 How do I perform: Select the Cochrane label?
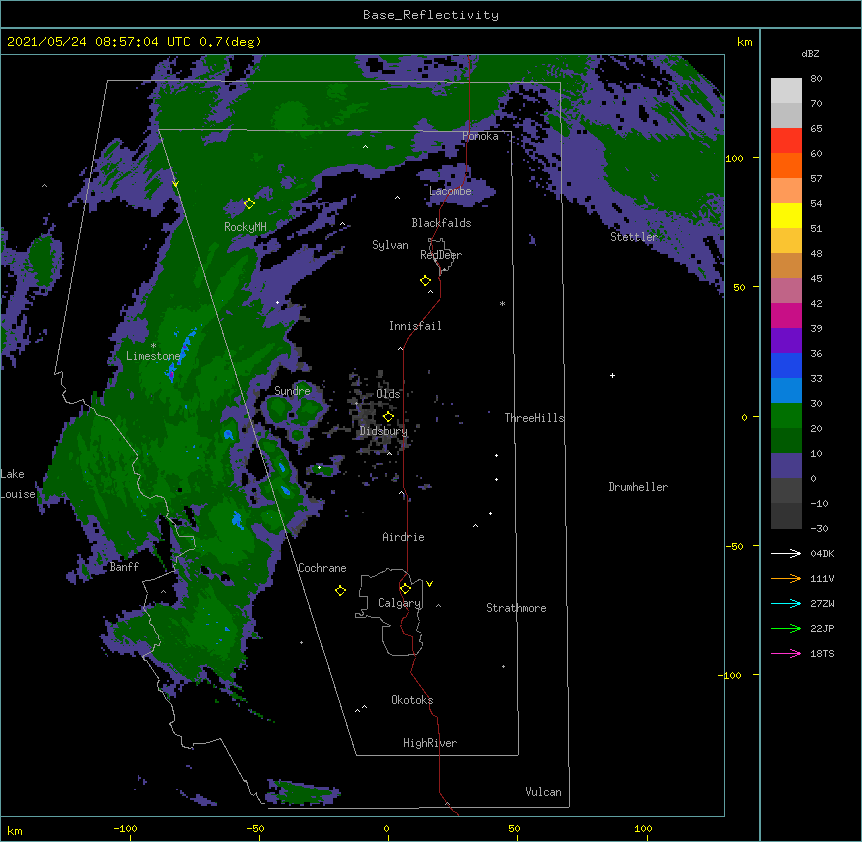click(322, 568)
